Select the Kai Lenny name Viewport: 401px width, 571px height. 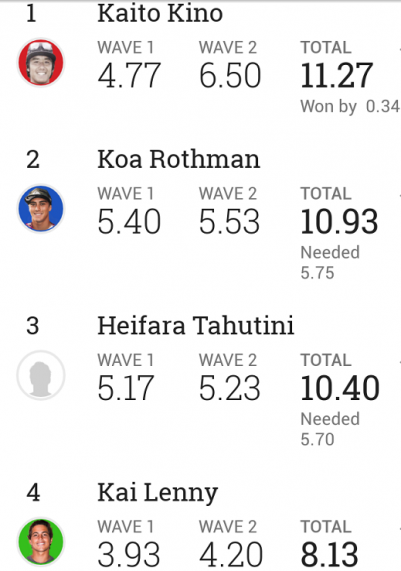point(157,493)
